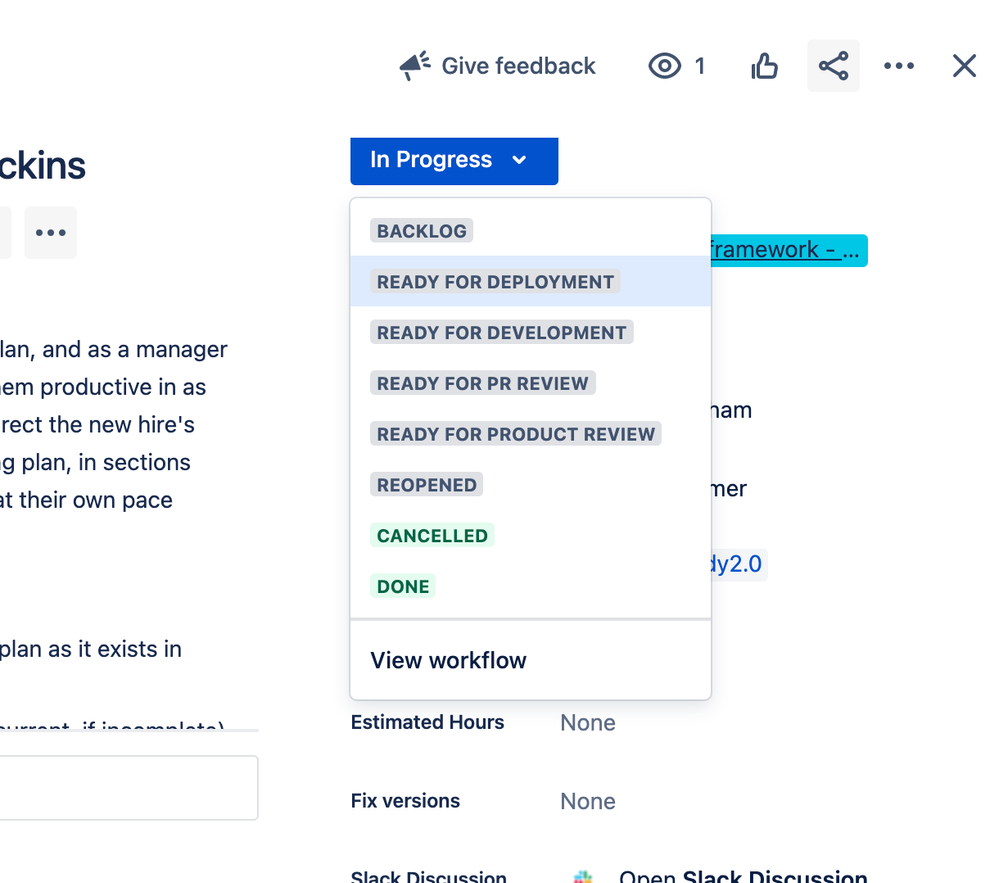Click the empty text input box
999x883 pixels.
click(x=128, y=788)
